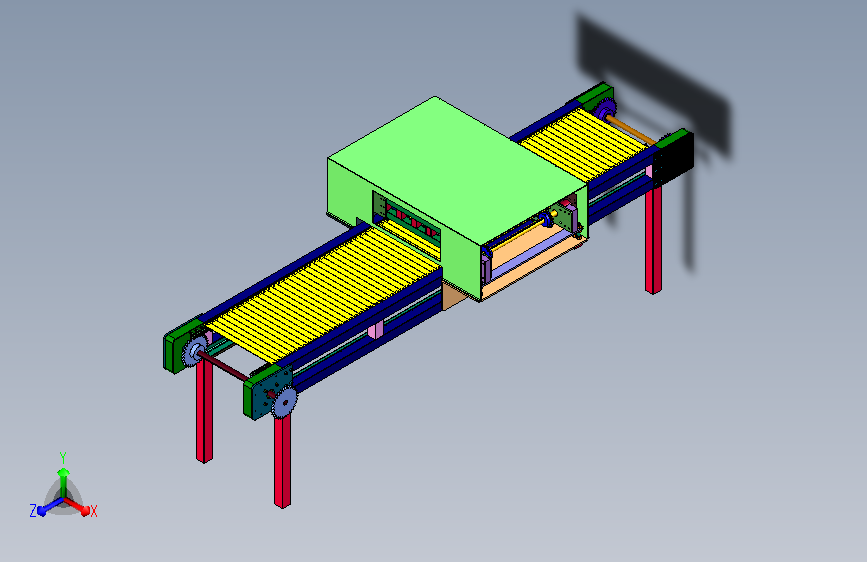
Task: Select the rear yellow roller bed behind the housing
Action: tap(585, 143)
